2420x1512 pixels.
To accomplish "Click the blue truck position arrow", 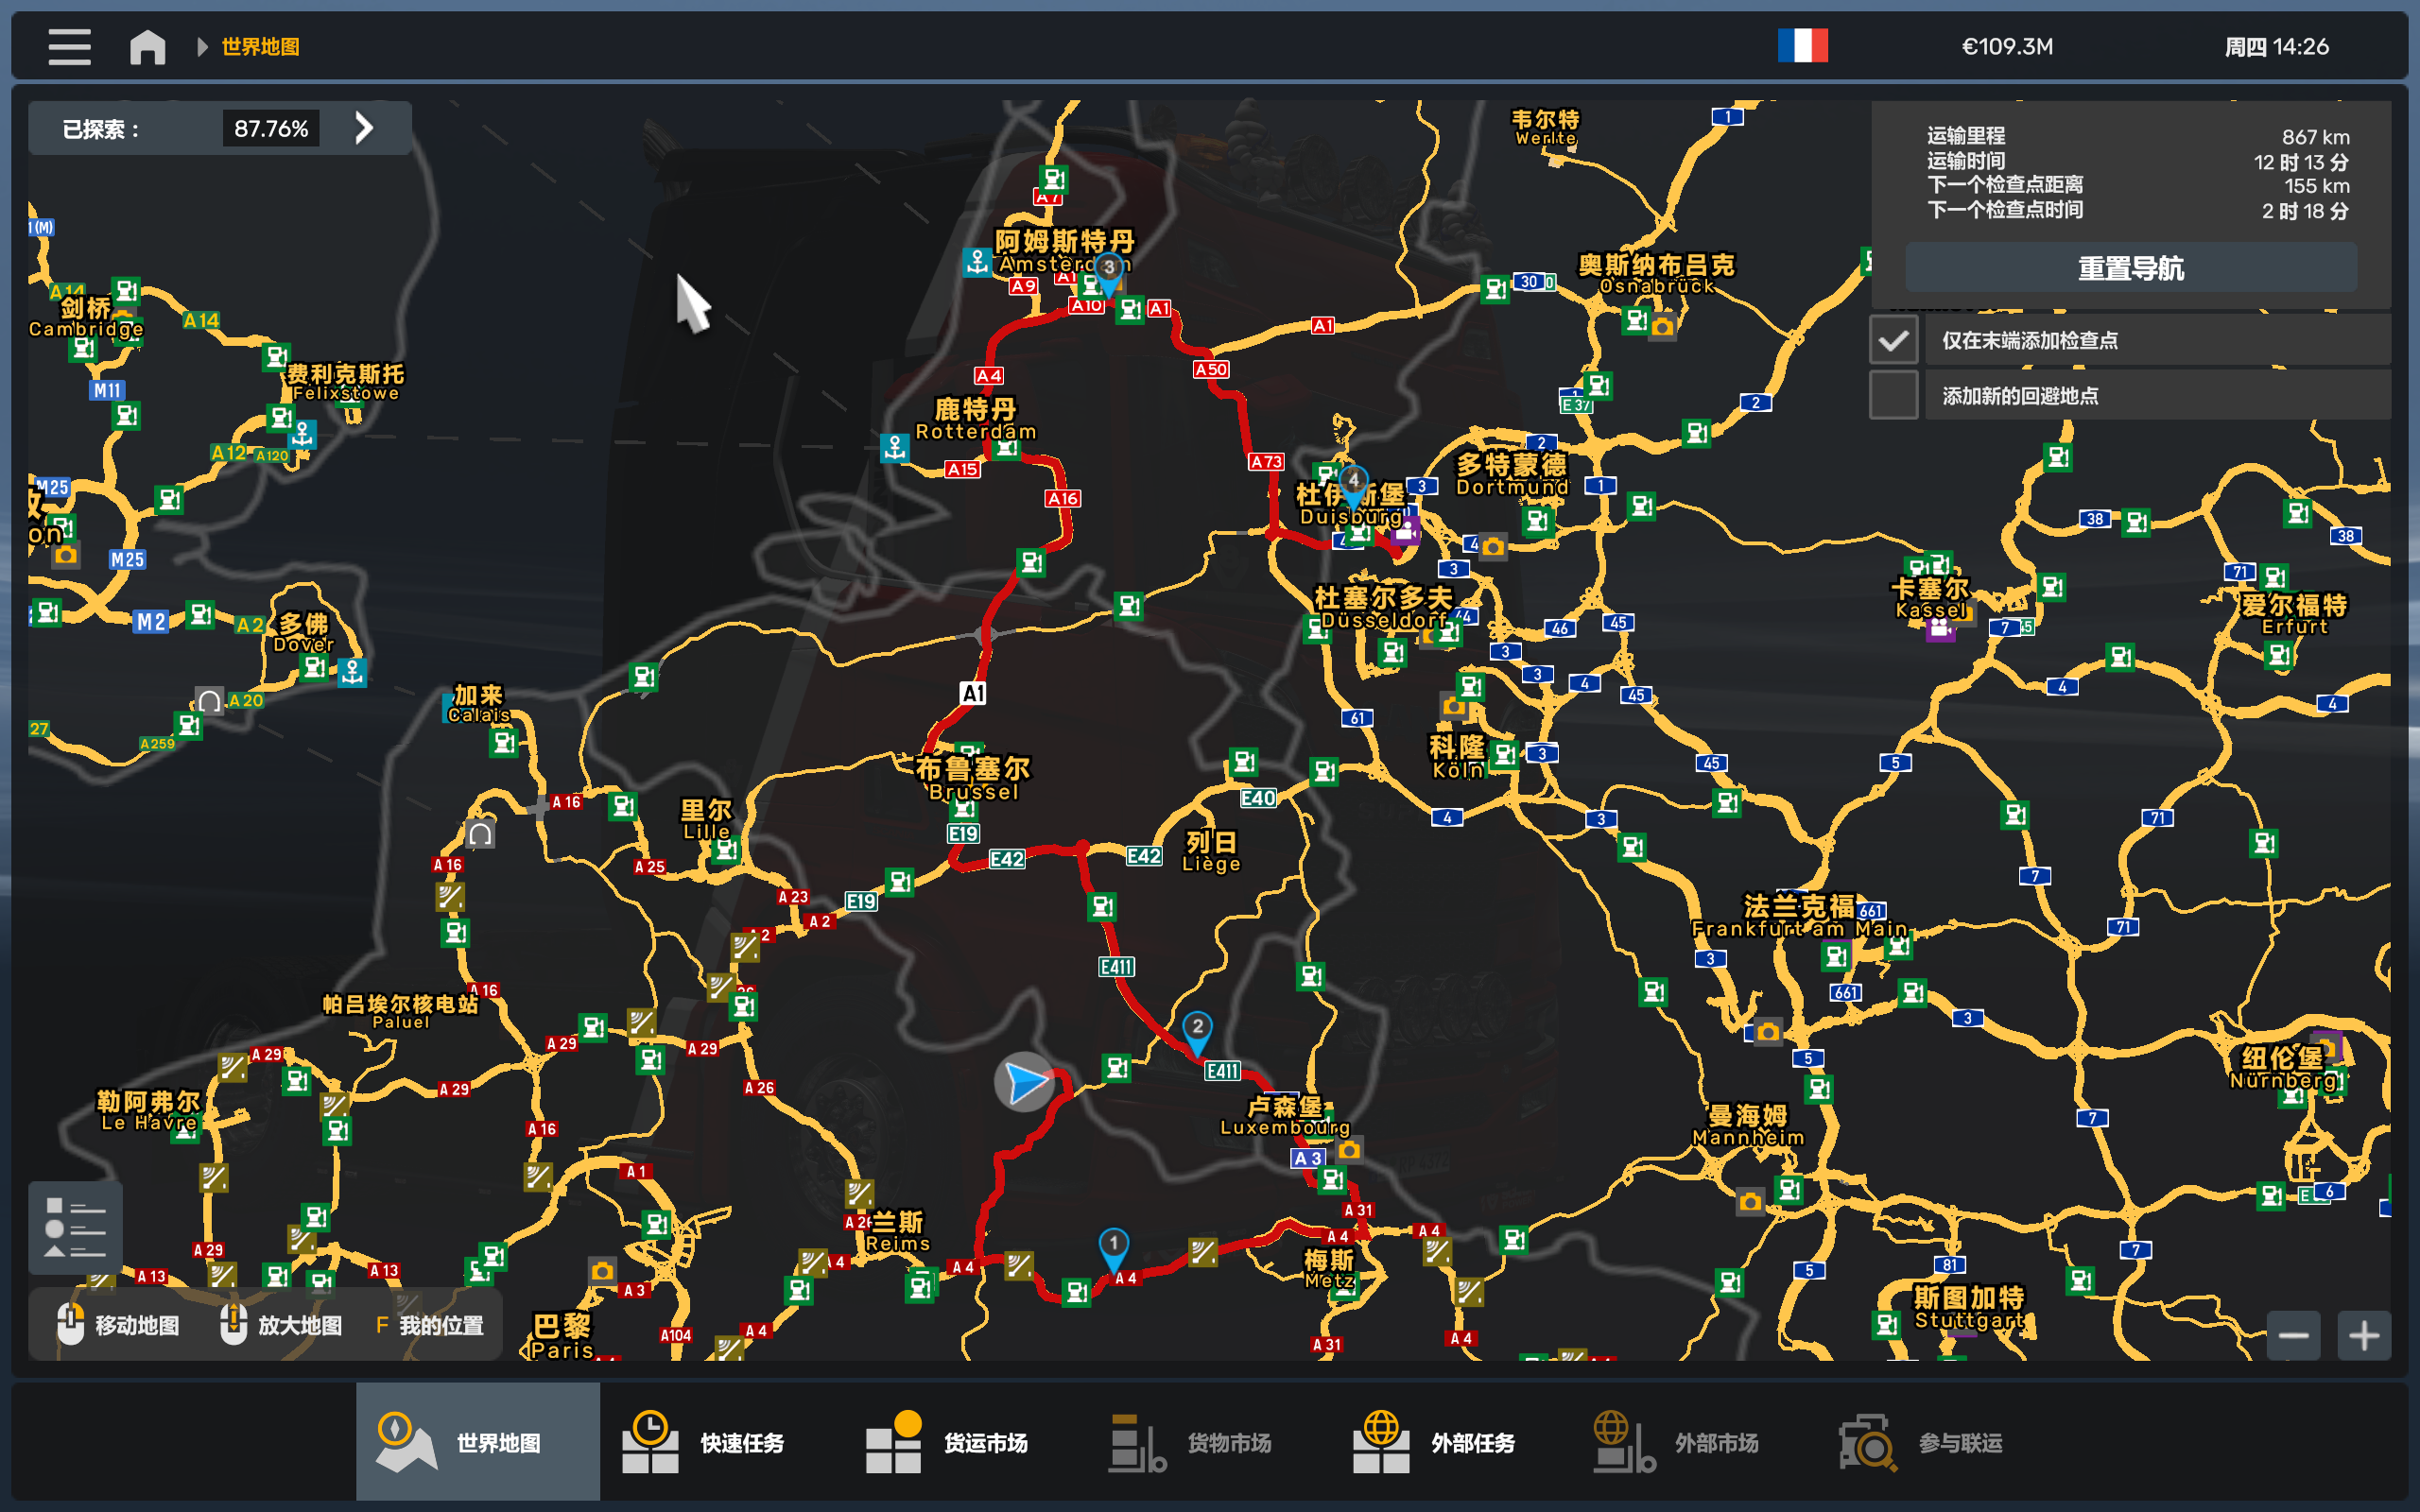I will [x=1025, y=1082].
